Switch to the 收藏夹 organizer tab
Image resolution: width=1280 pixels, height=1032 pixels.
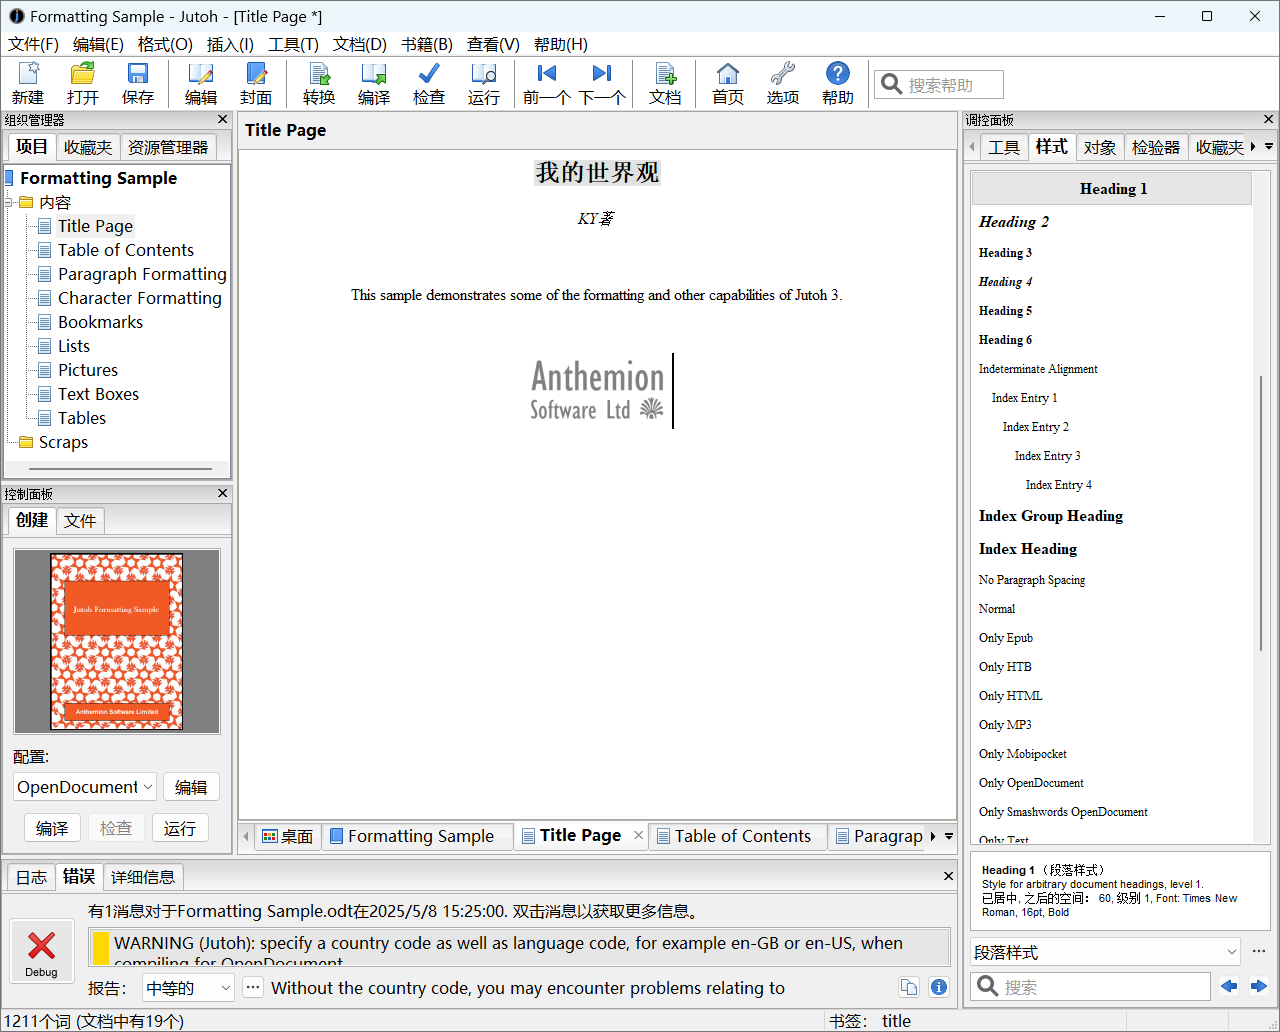[88, 147]
